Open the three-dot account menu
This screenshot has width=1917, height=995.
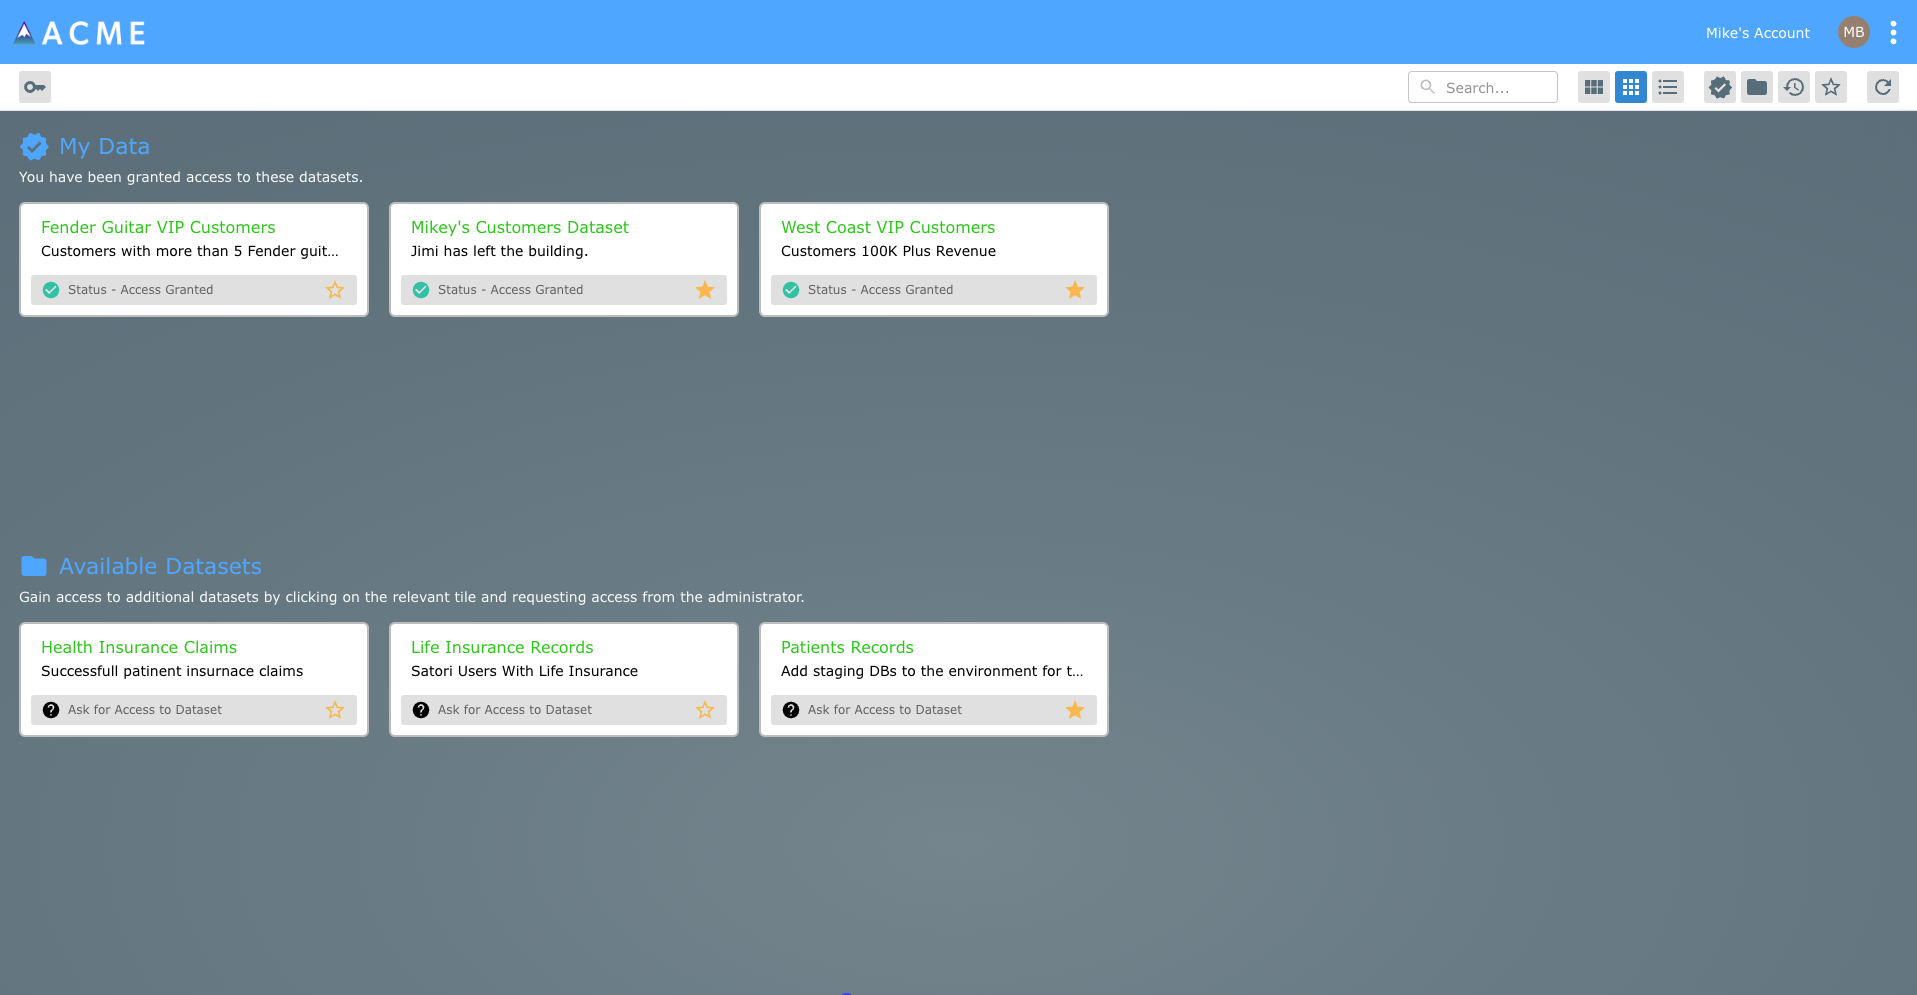click(1893, 33)
